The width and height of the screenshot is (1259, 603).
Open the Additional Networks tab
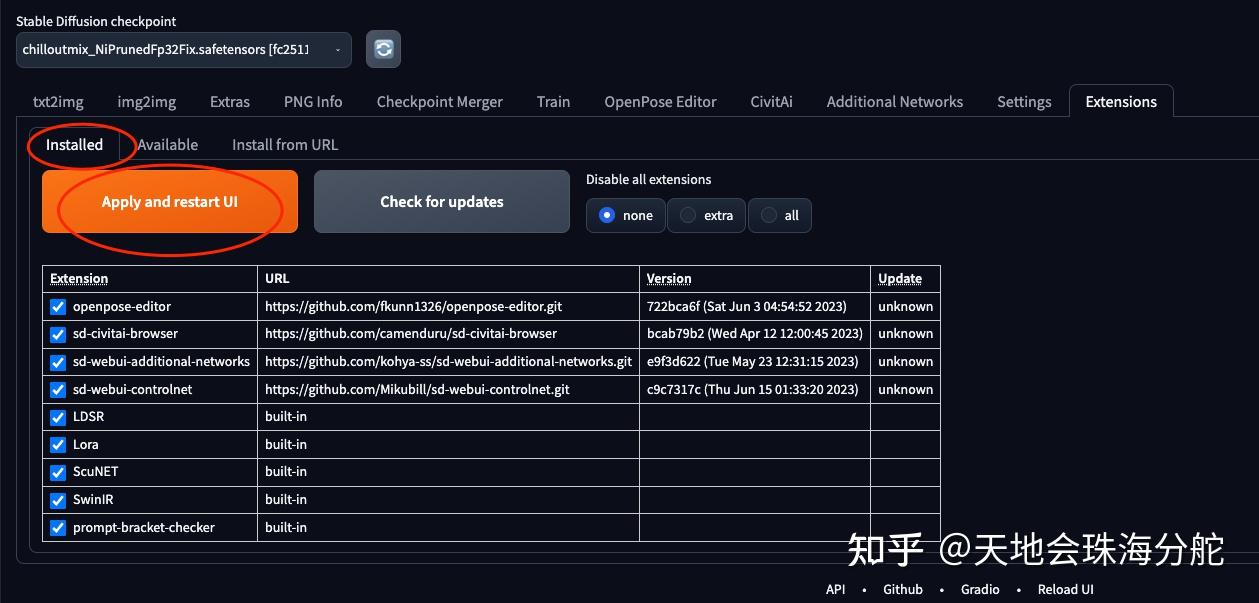click(894, 101)
